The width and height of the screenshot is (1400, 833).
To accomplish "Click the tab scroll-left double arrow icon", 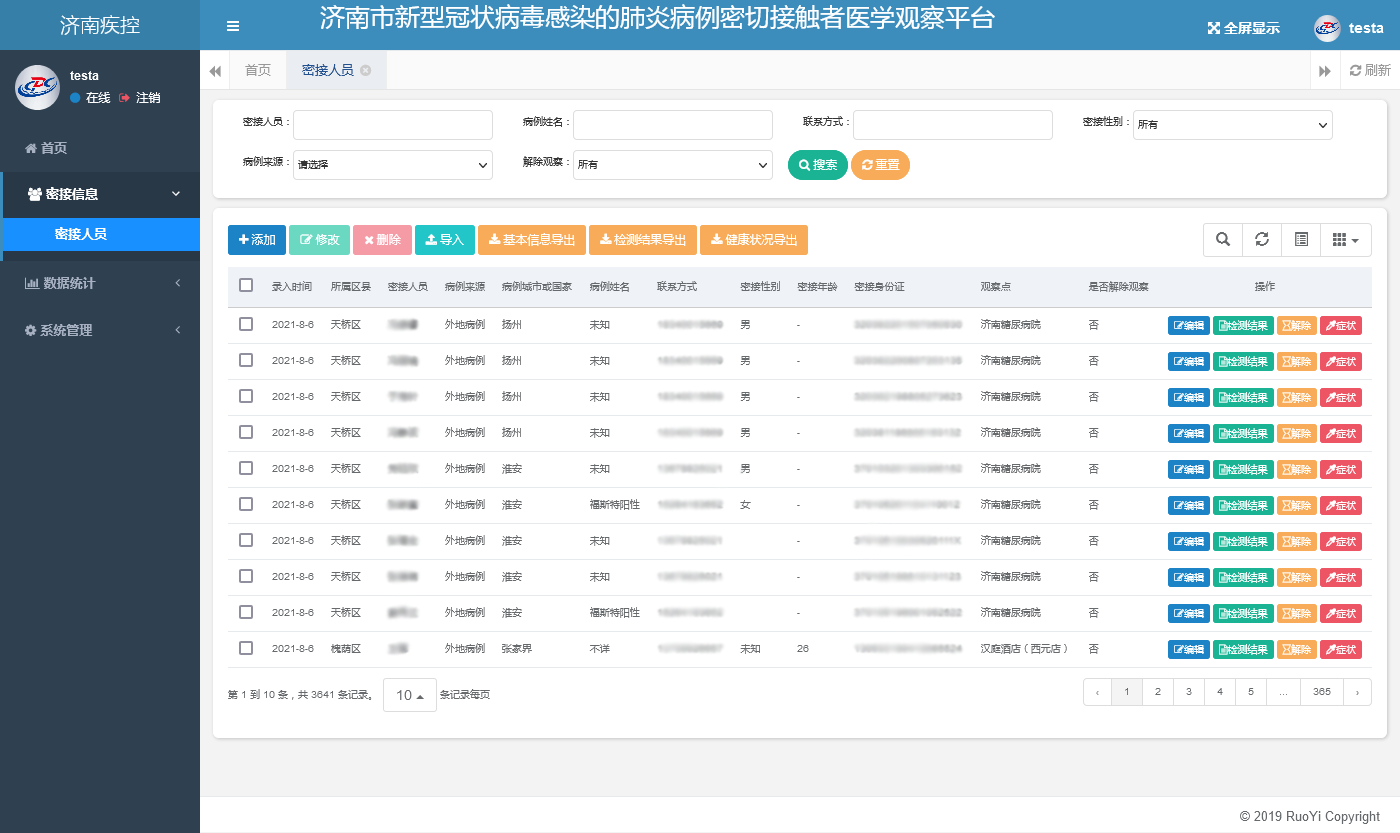I will coord(215,71).
